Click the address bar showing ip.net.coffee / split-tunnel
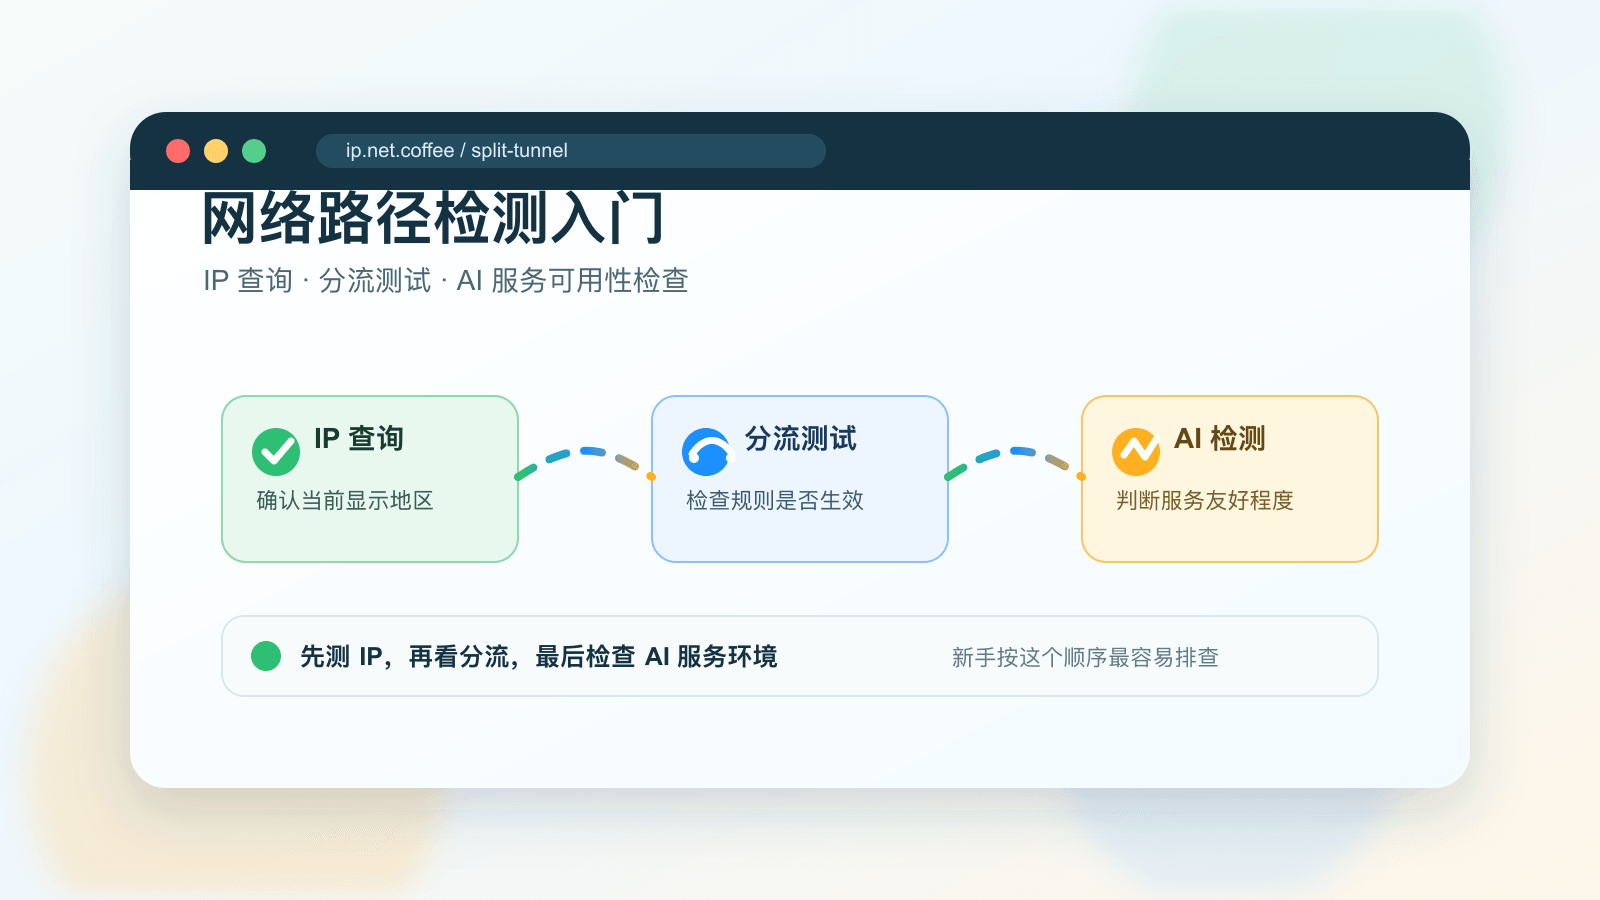 click(x=571, y=151)
